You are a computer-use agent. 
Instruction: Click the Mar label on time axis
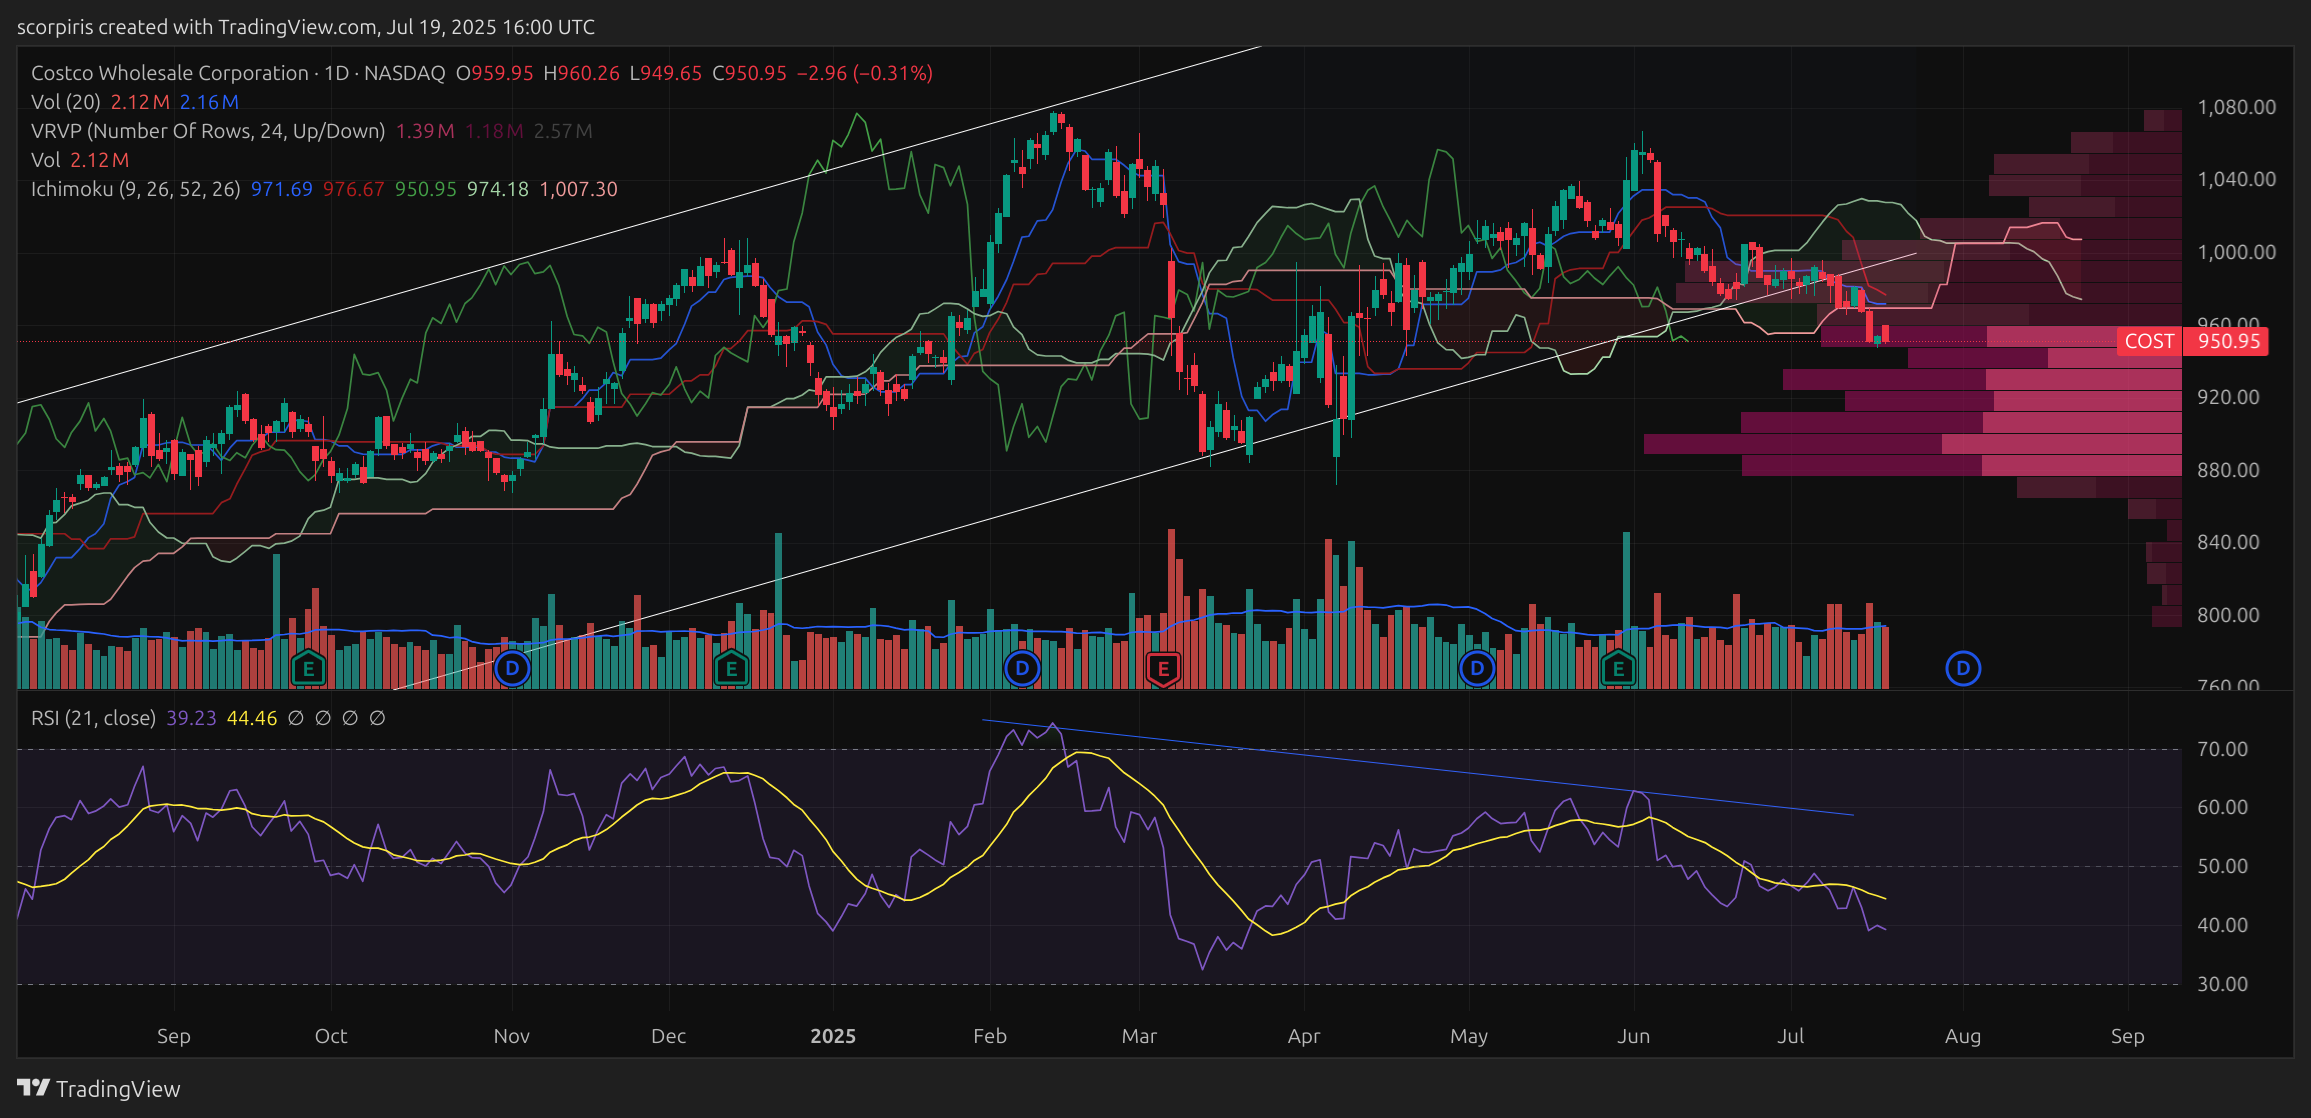[1139, 1036]
